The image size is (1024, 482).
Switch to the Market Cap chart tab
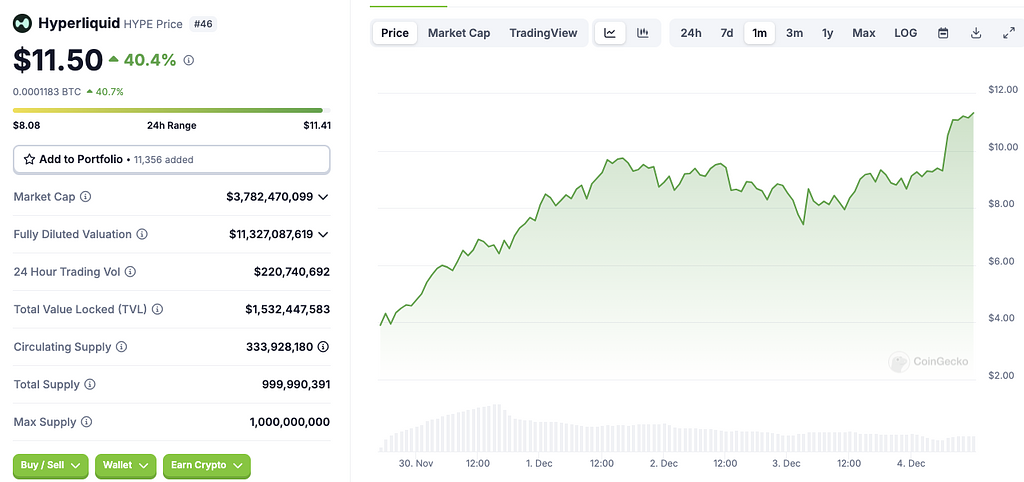pos(459,33)
